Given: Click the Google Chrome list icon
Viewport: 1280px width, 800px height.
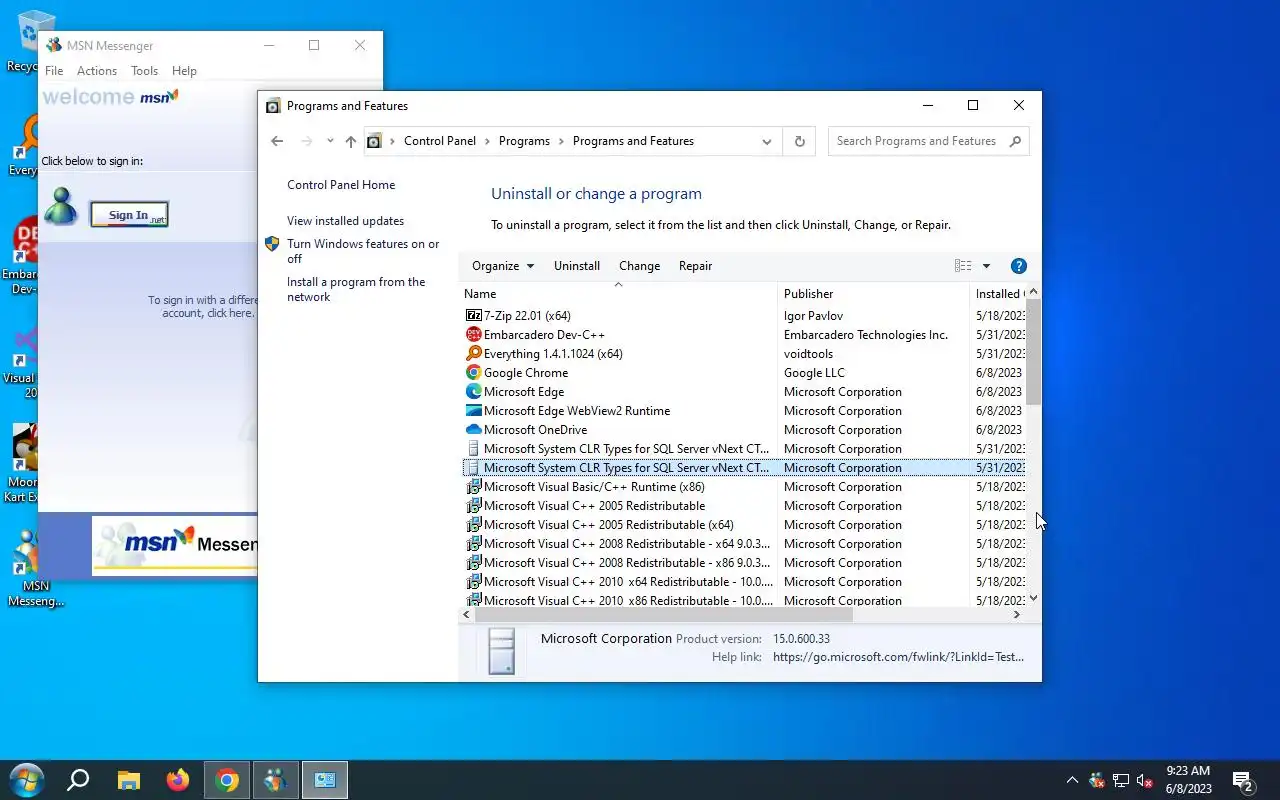Looking at the screenshot, I should coord(474,373).
